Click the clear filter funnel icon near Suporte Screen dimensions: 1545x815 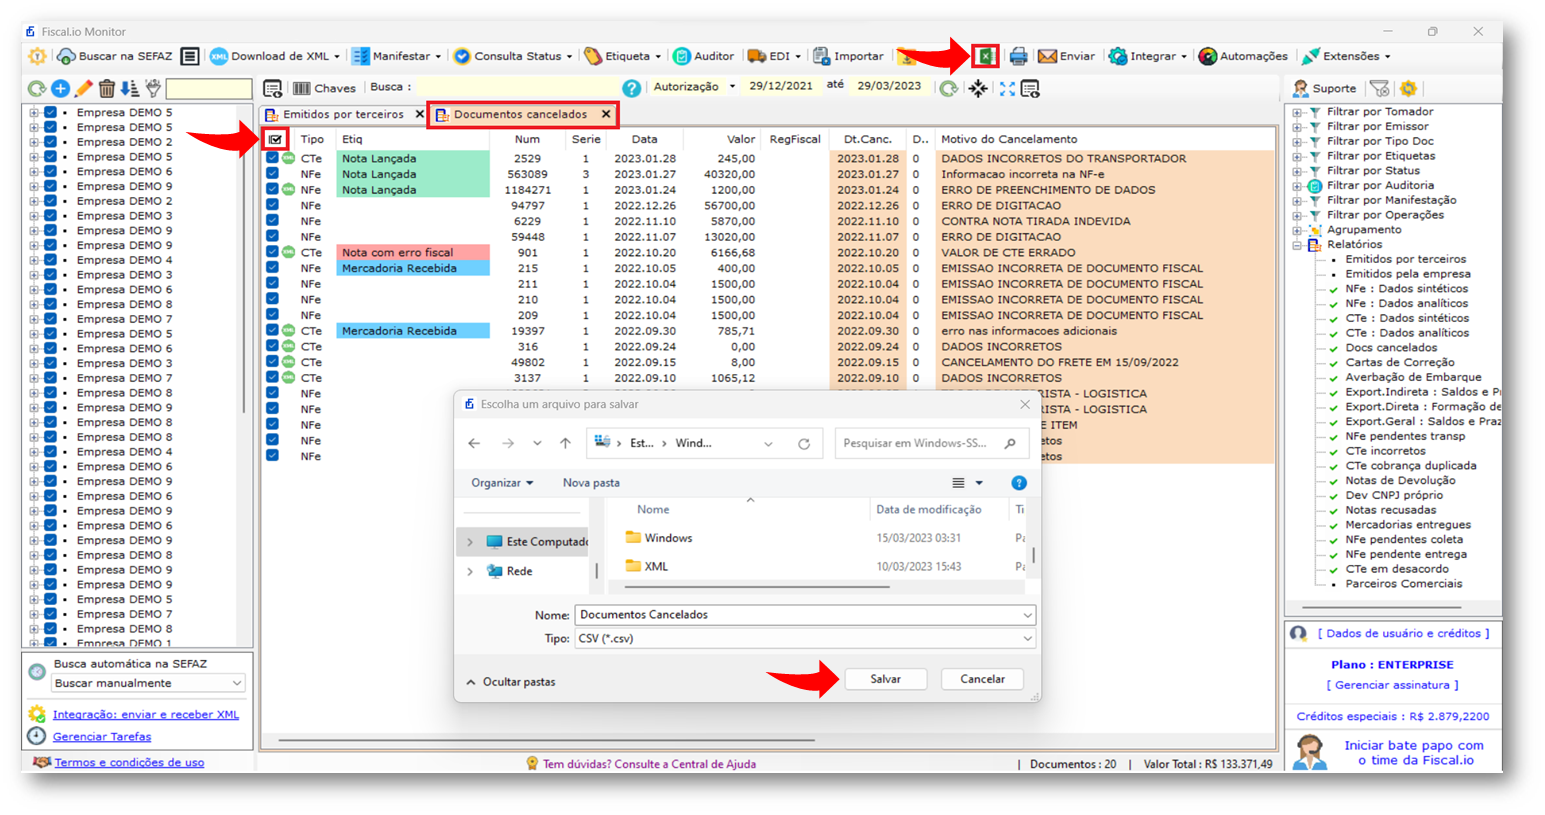[1379, 88]
